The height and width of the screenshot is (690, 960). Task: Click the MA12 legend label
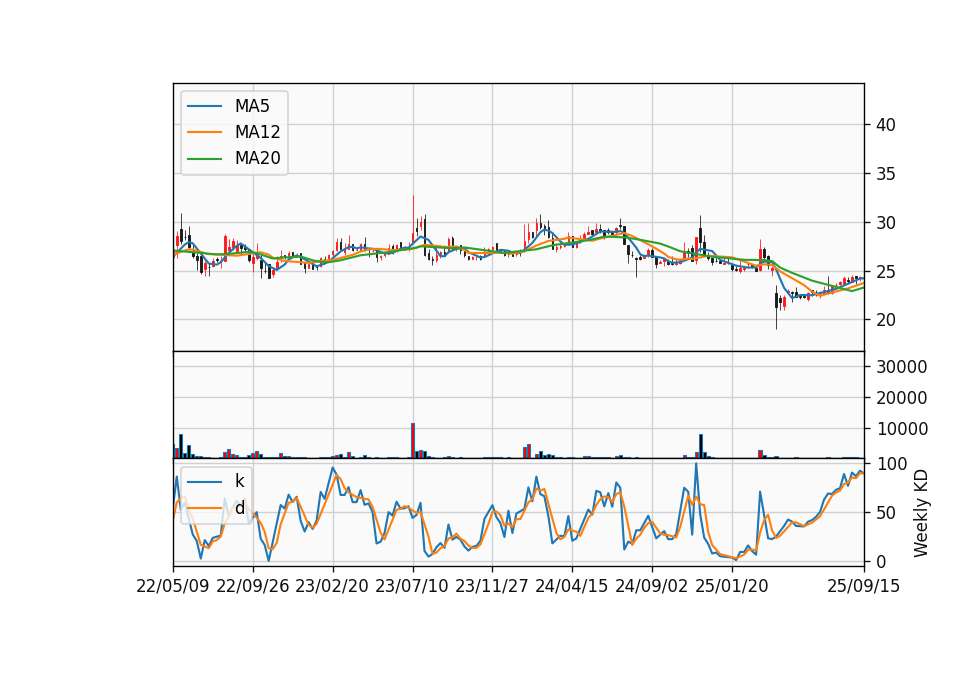coord(257,132)
